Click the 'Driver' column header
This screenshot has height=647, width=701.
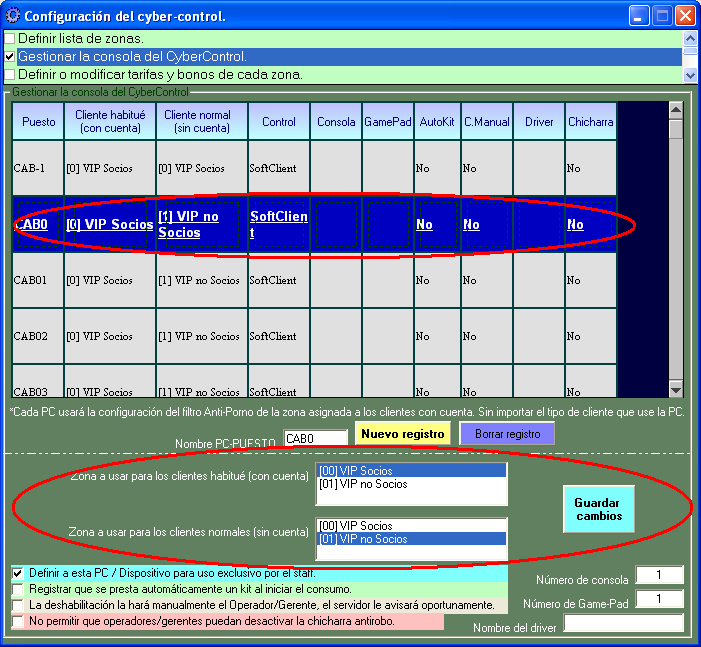(x=539, y=122)
